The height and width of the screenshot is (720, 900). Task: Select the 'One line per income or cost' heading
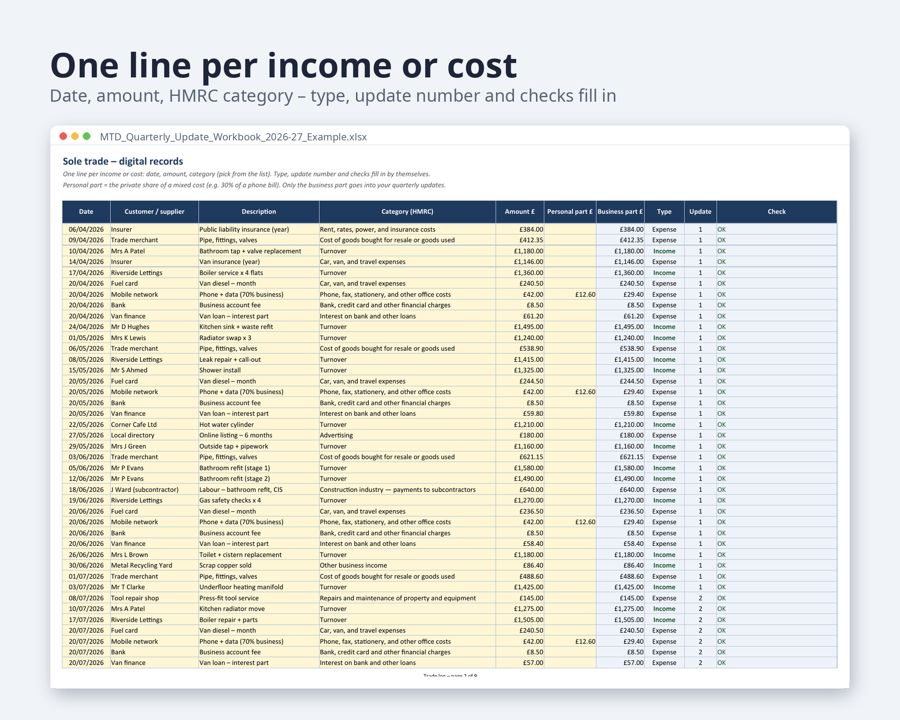point(284,65)
